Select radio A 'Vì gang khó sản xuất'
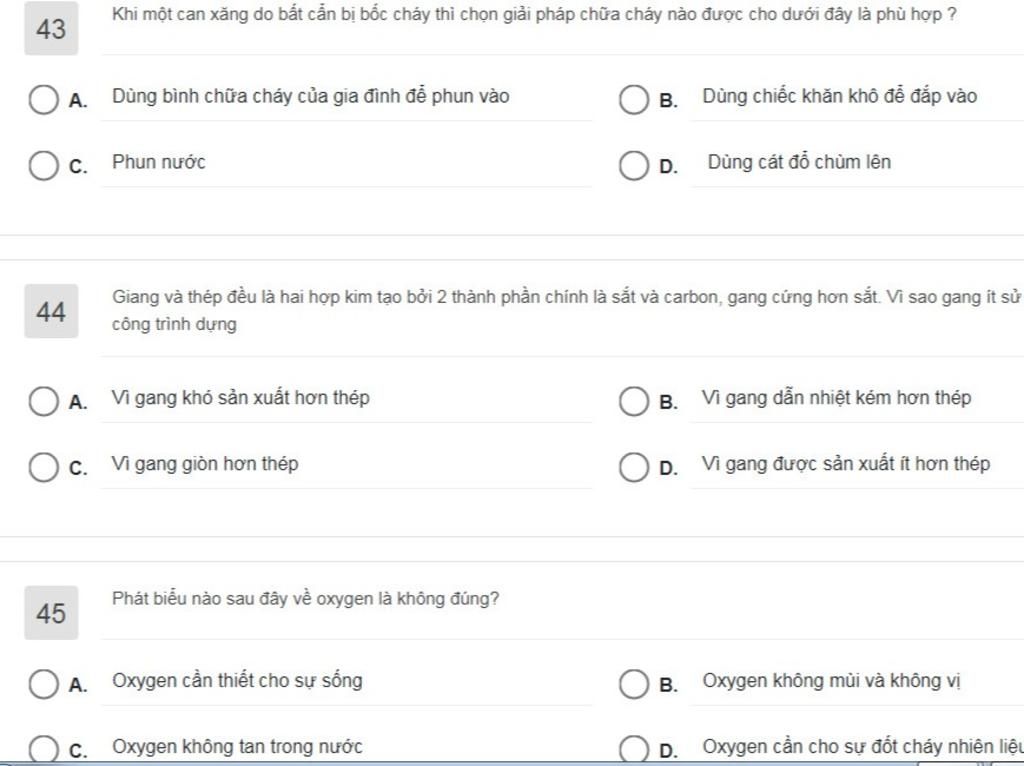1024x766 pixels. (x=43, y=402)
